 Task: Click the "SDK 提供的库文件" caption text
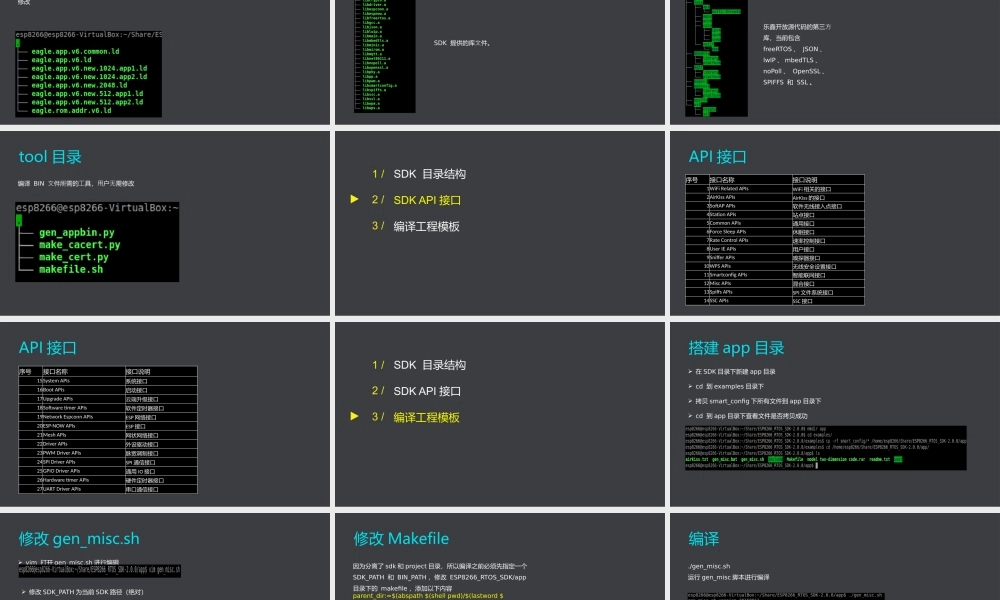coord(462,44)
